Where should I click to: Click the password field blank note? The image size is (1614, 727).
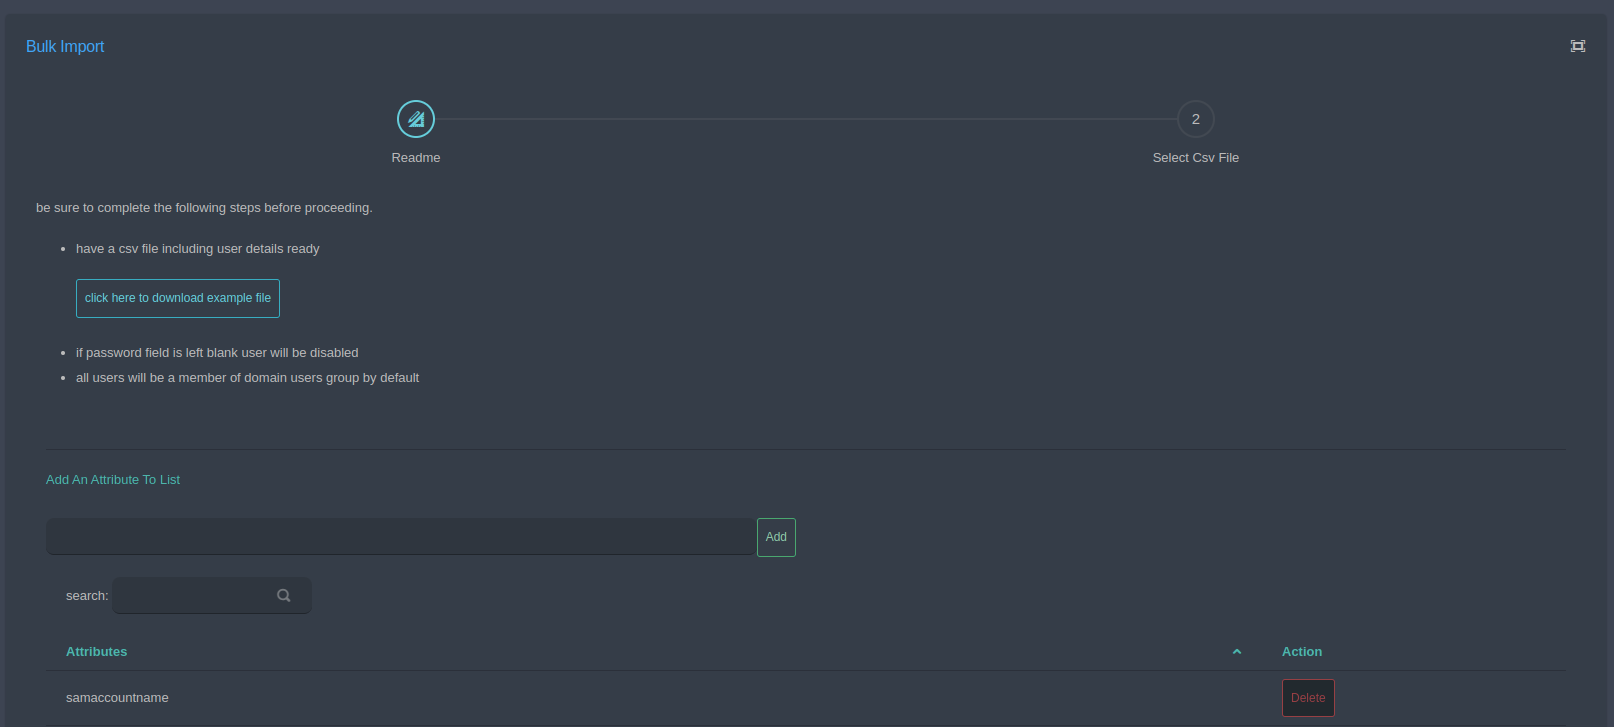(217, 353)
